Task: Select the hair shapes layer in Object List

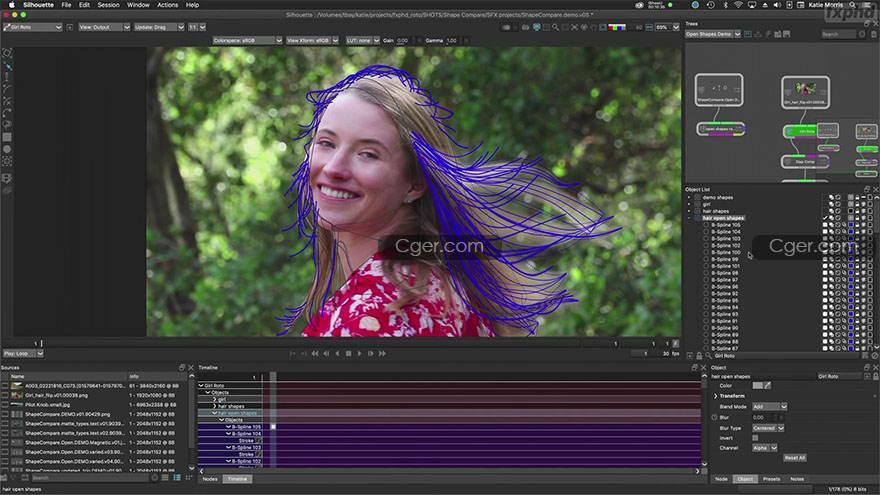Action: pyautogui.click(x=716, y=211)
